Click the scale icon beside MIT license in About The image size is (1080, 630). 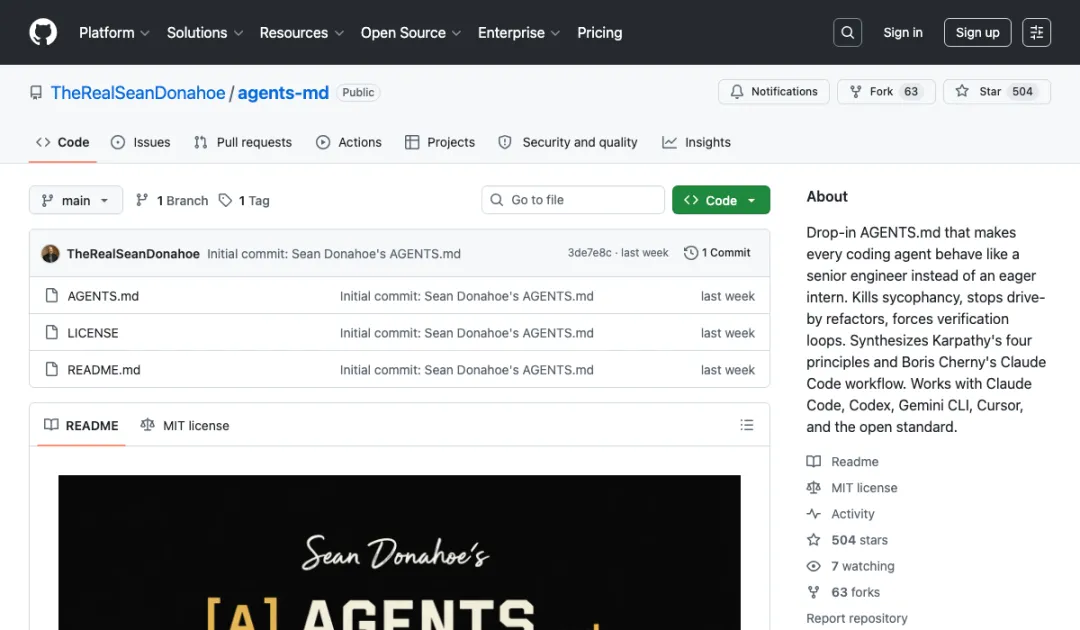[813, 487]
